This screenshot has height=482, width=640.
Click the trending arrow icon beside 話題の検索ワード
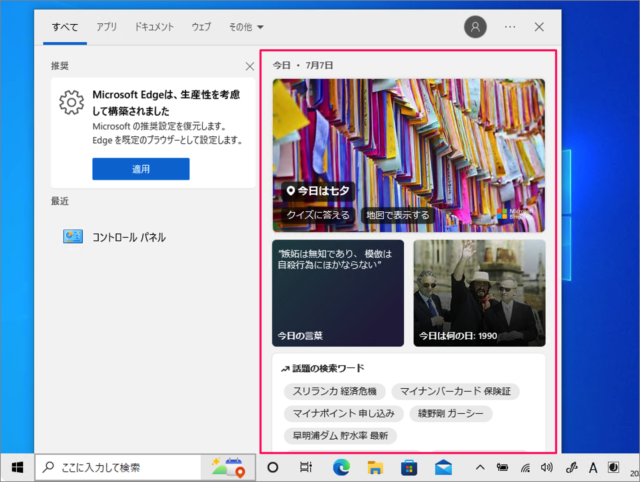pyautogui.click(x=285, y=369)
